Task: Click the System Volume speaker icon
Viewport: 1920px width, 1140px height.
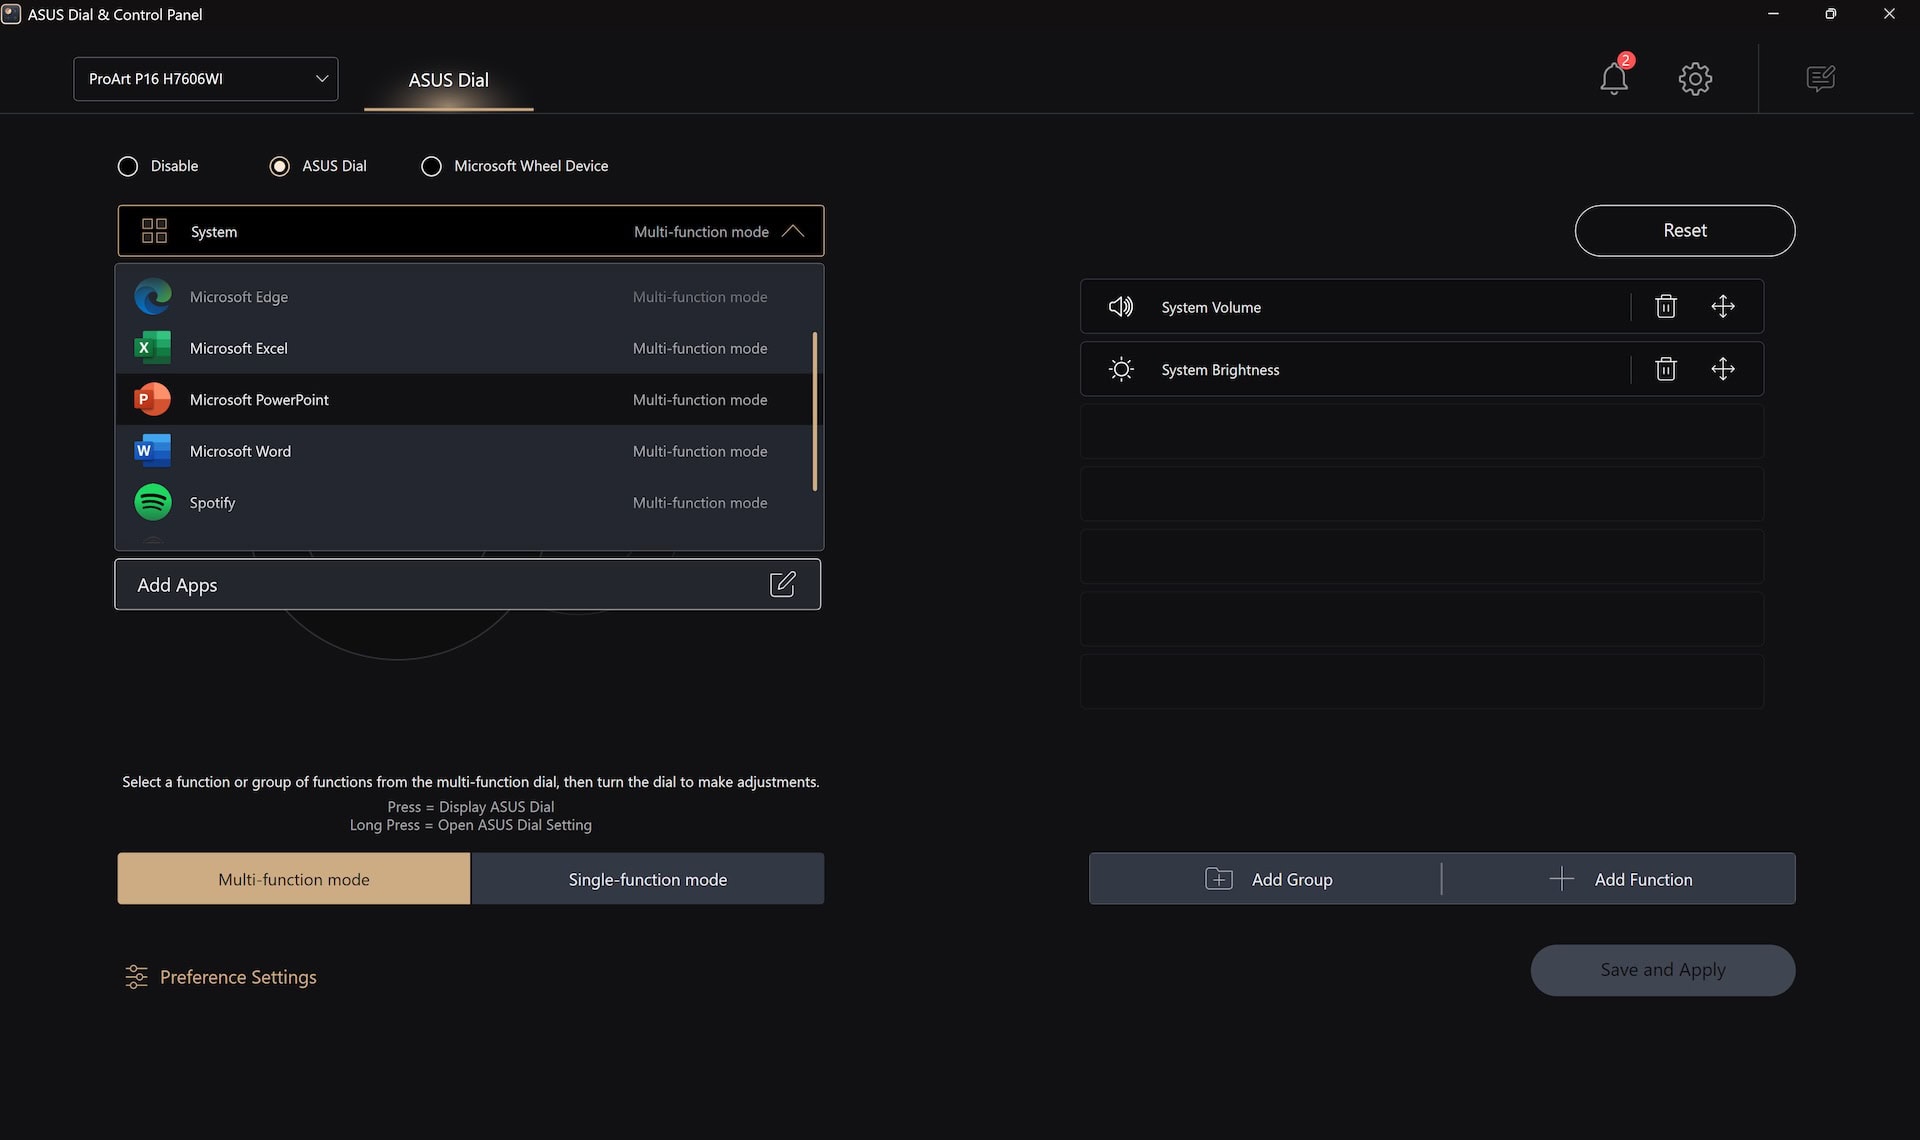Action: (x=1121, y=307)
